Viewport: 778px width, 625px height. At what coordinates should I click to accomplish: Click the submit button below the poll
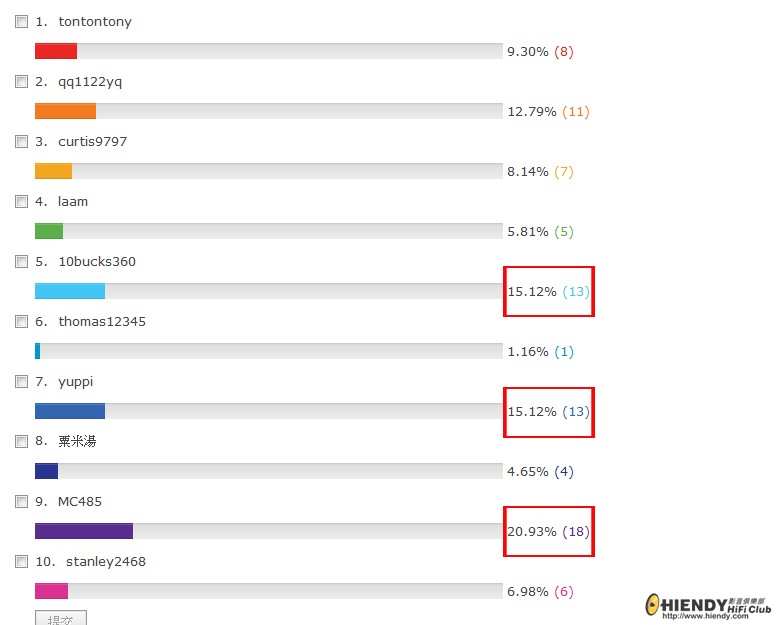(x=61, y=619)
